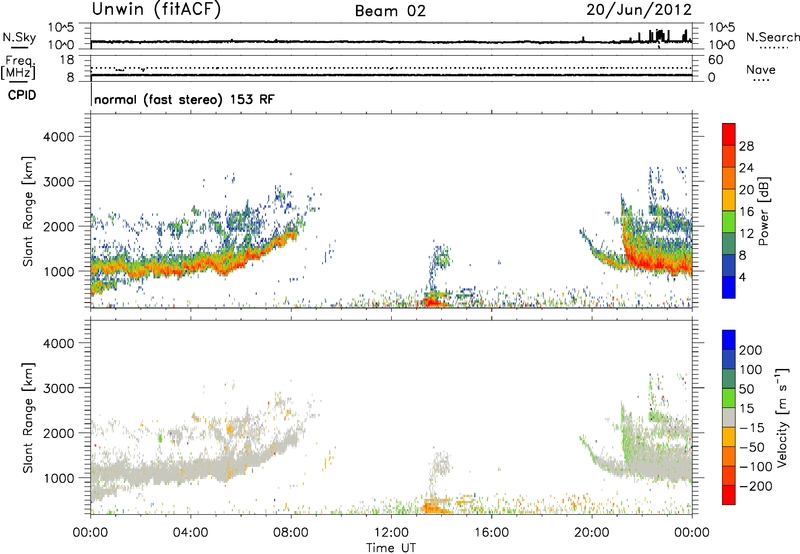800x554 pixels.
Task: Click the velocity colorbar value '200'
Action: pyautogui.click(x=751, y=350)
